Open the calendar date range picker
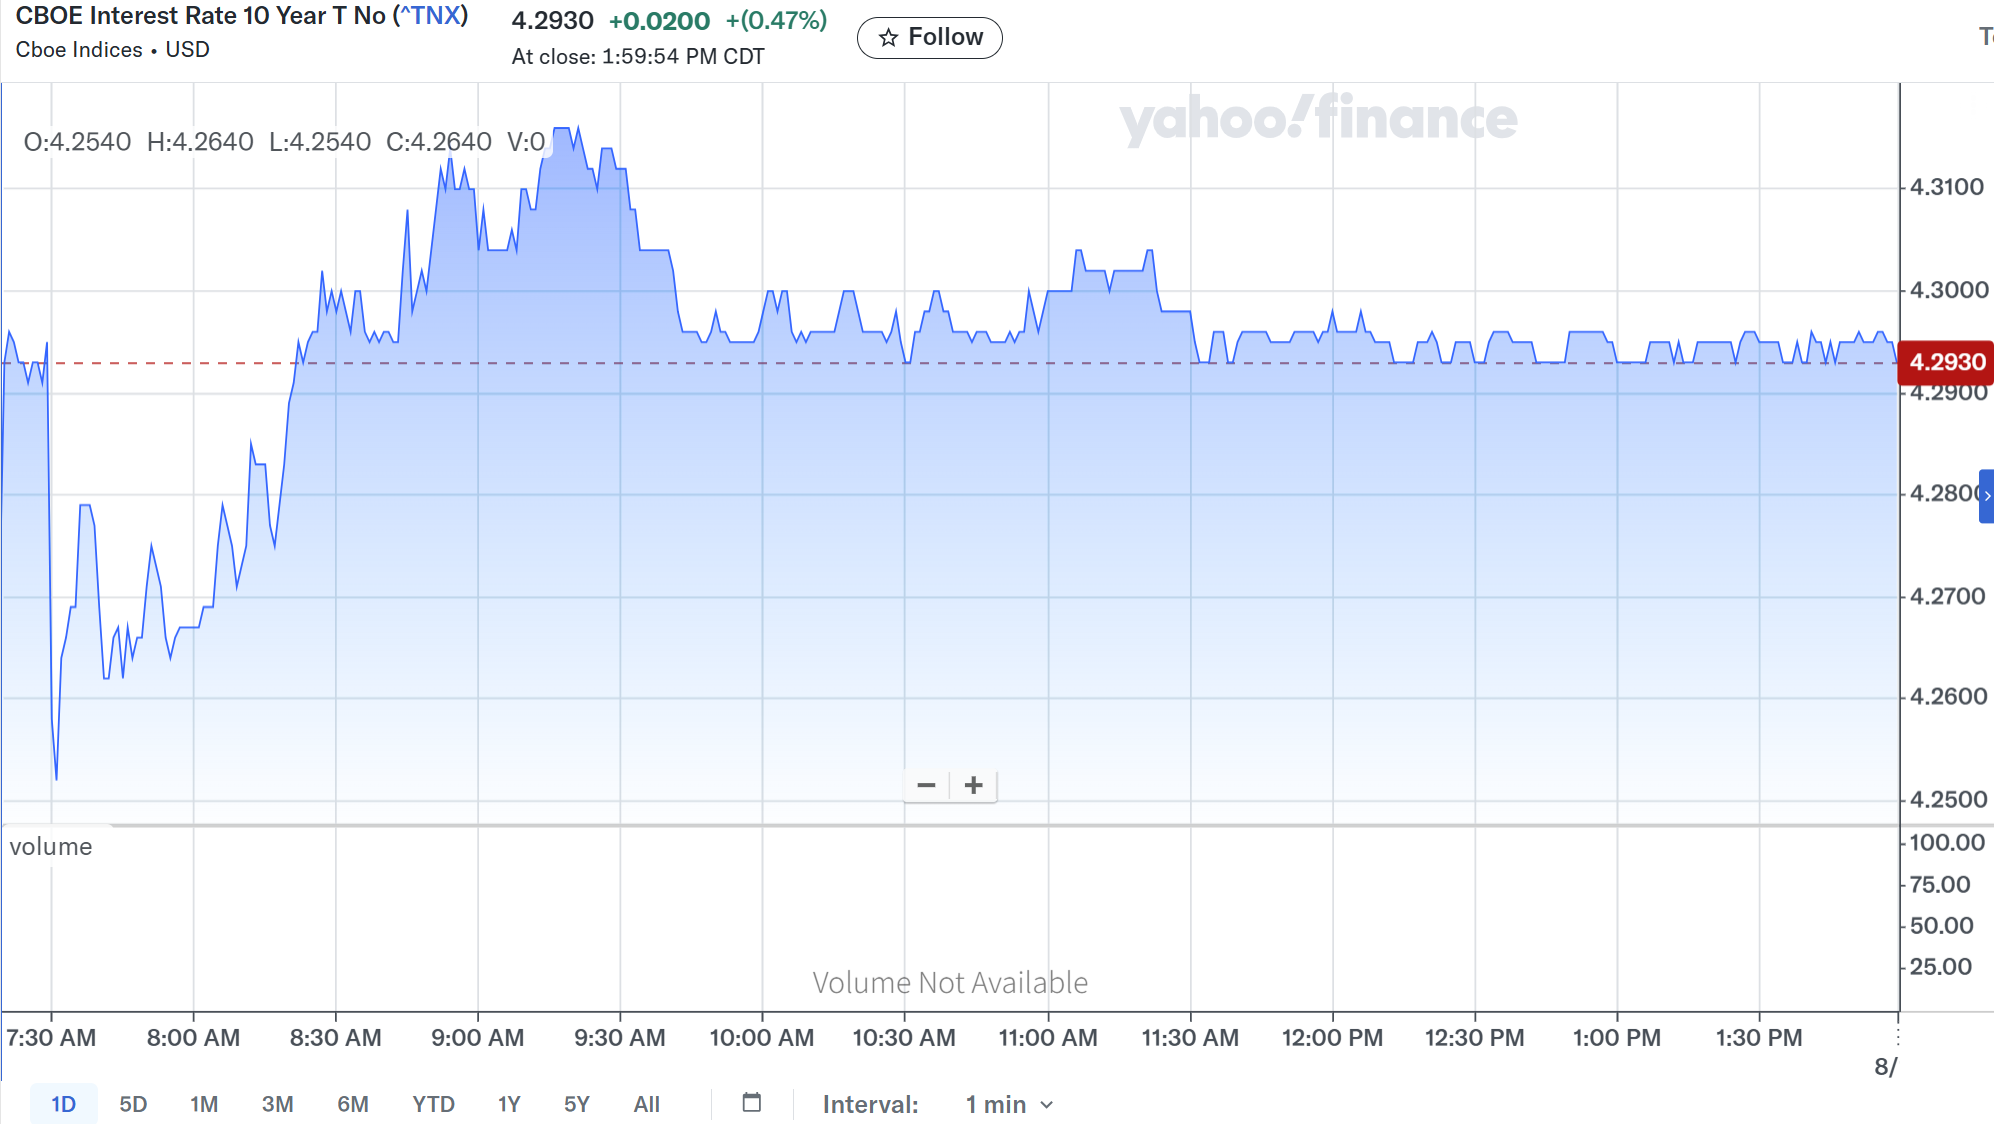The width and height of the screenshot is (1994, 1124). coord(752,1103)
